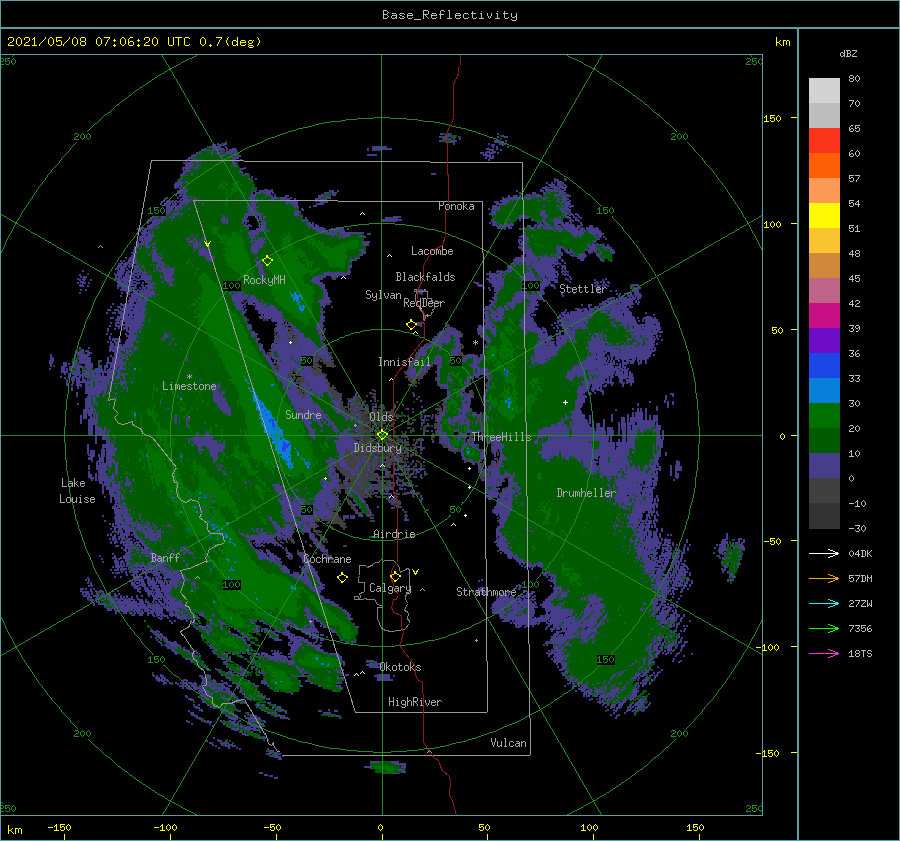Click the RockyMH label
This screenshot has height=841, width=900.
tap(264, 280)
